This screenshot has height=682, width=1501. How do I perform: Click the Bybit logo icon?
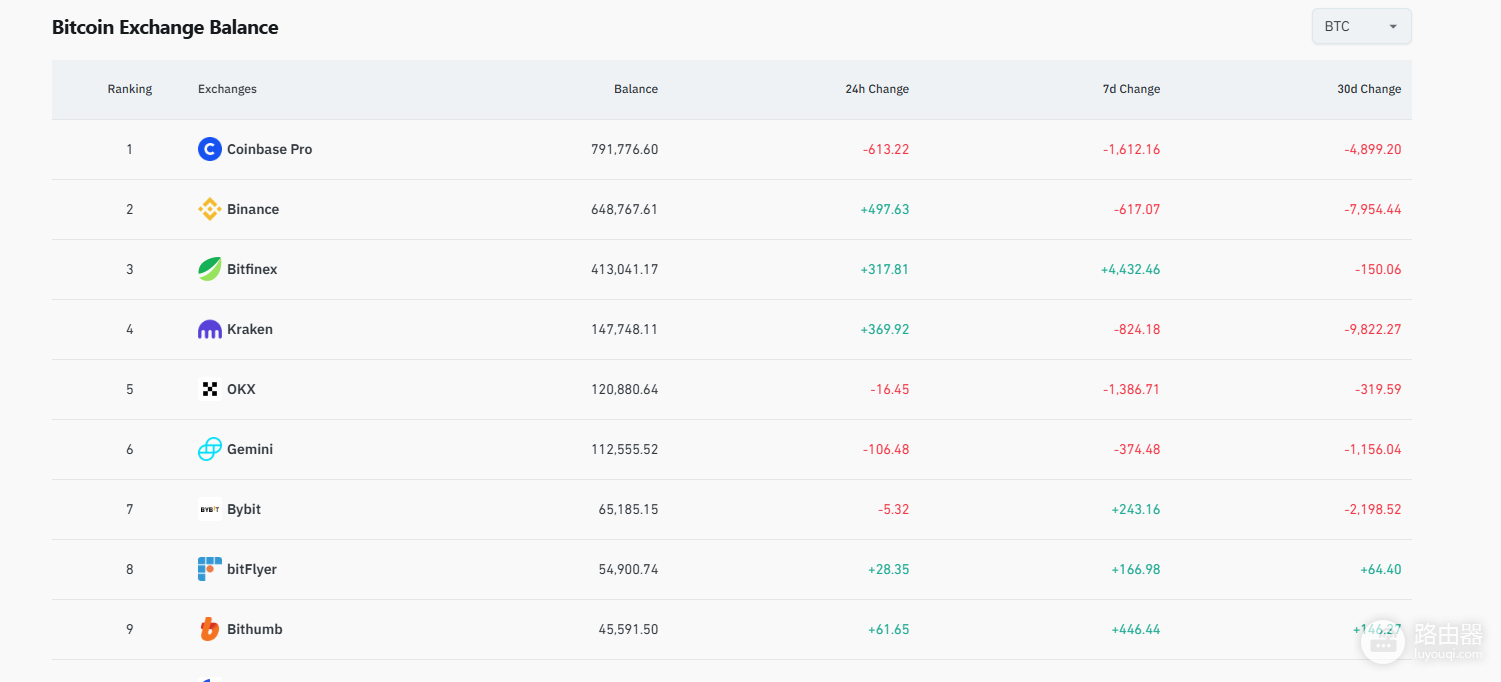(x=209, y=509)
